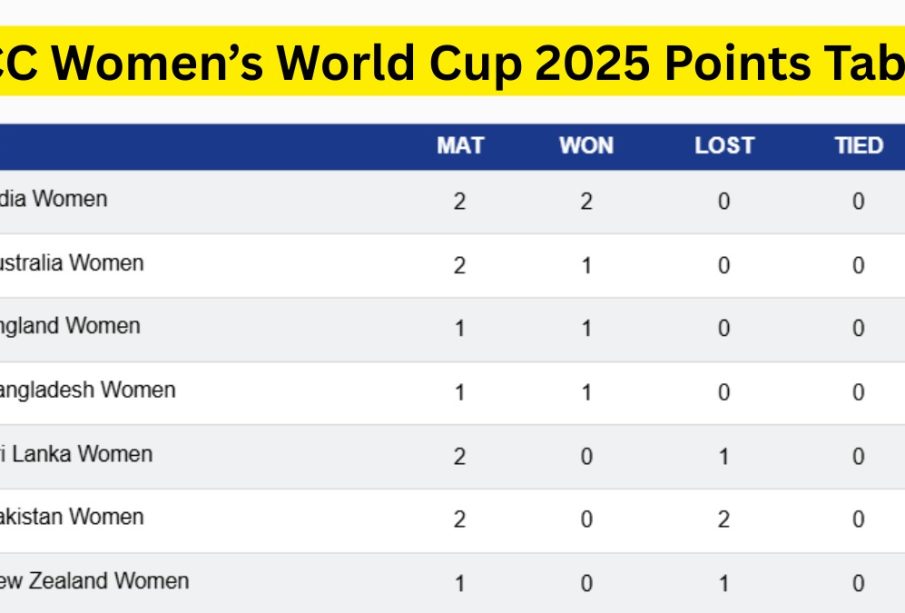This screenshot has width=905, height=613.
Task: Click the TIED column header
Action: tap(859, 146)
